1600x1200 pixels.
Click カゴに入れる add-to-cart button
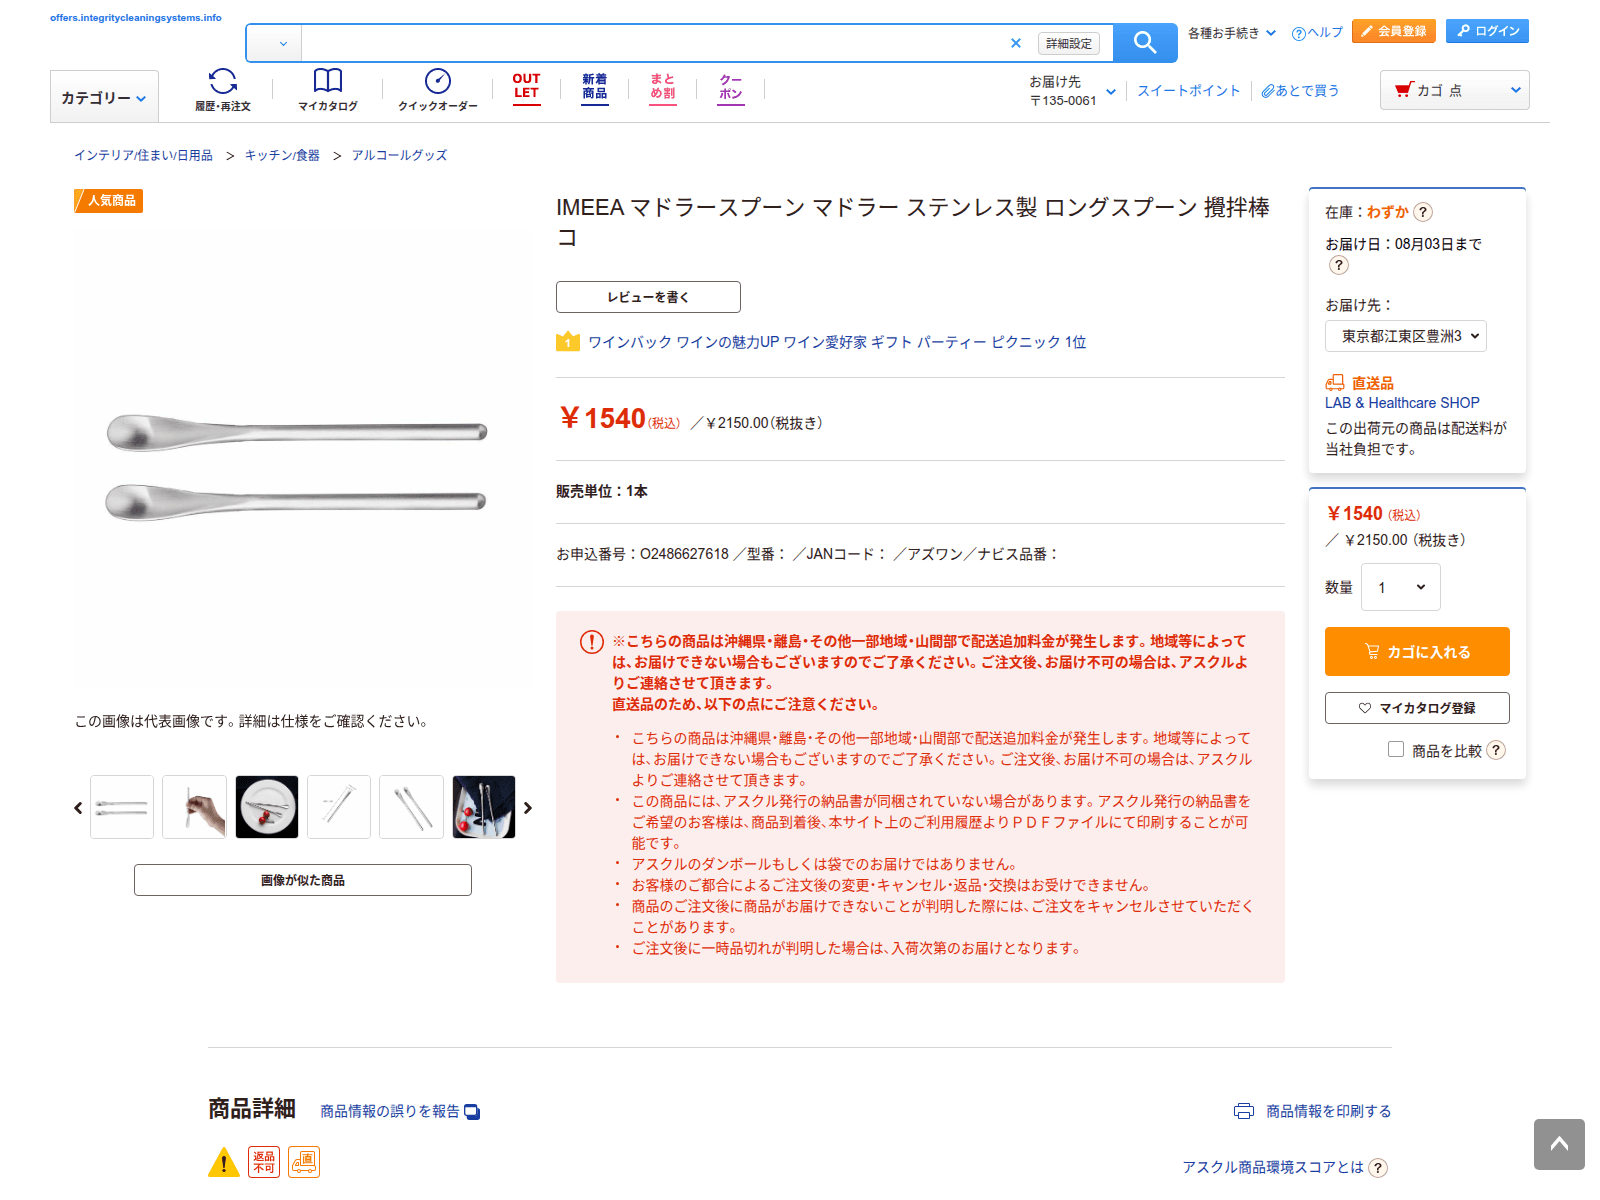point(1417,652)
